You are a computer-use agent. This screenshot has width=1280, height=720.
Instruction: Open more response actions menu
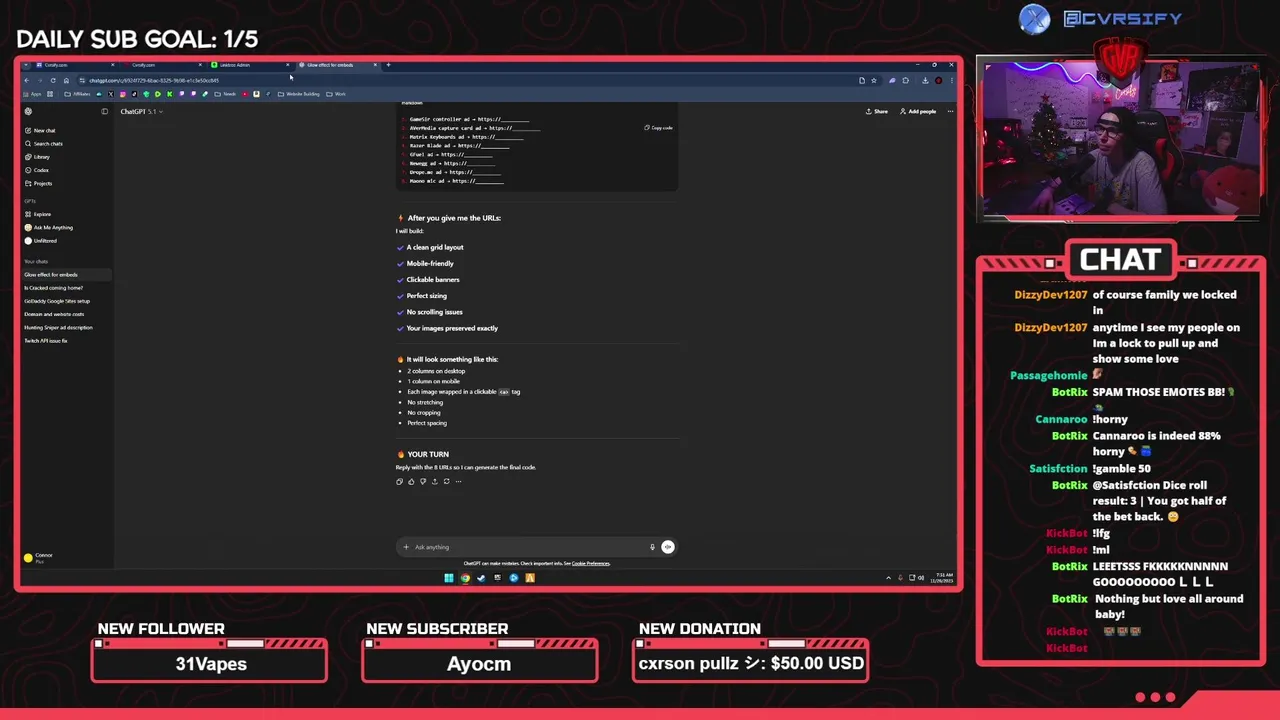[x=458, y=481]
